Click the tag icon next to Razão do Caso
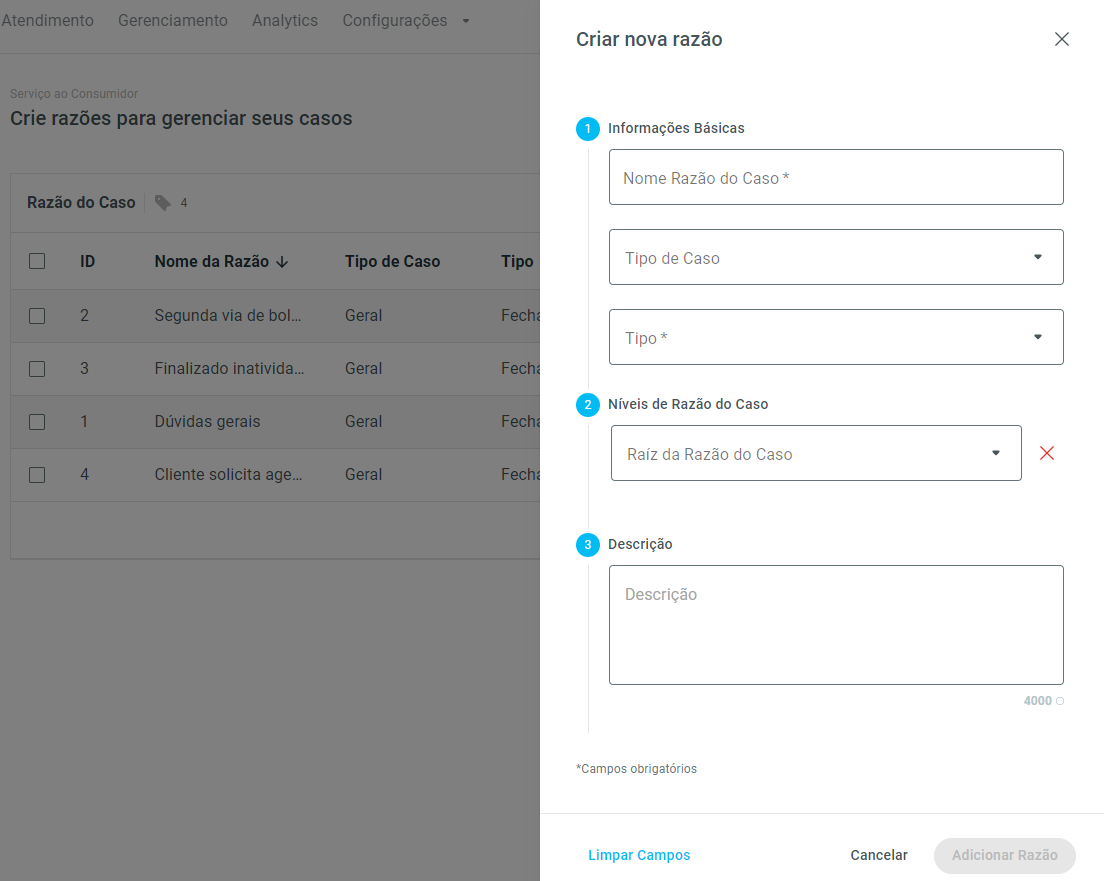Image resolution: width=1104 pixels, height=881 pixels. click(163, 203)
